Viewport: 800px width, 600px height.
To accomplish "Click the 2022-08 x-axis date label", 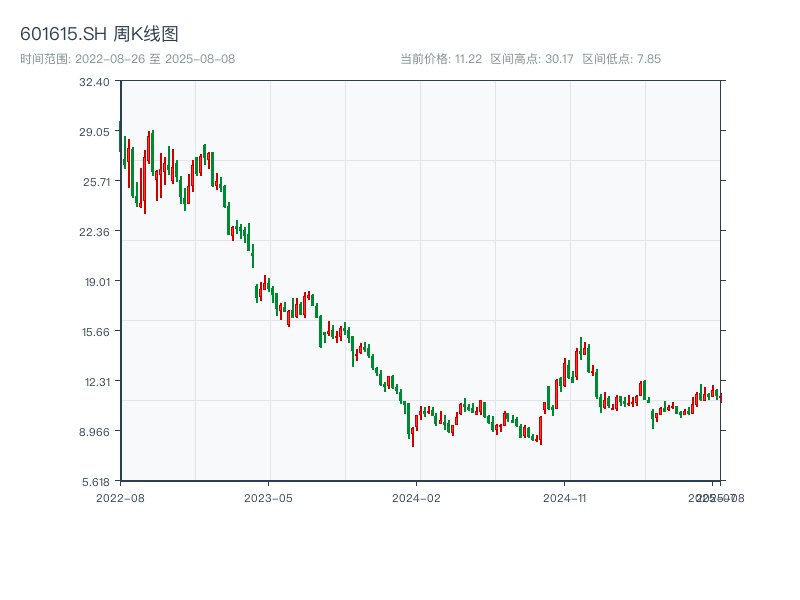I will point(120,497).
